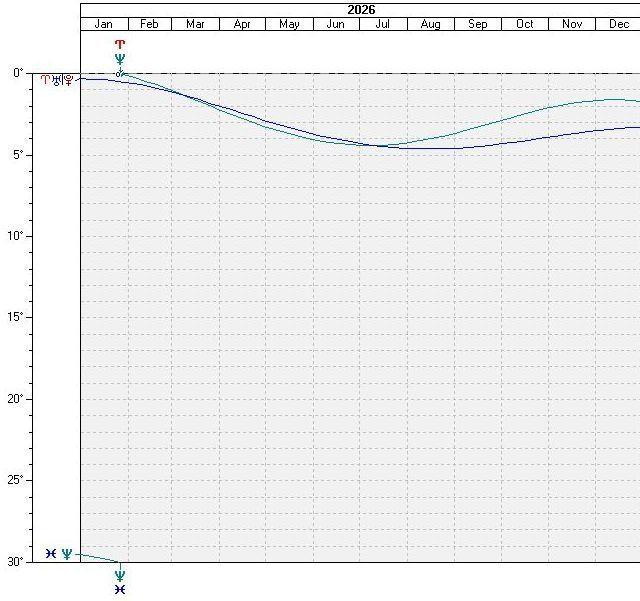Click the 25° label on the degree axis

pyautogui.click(x=15, y=480)
